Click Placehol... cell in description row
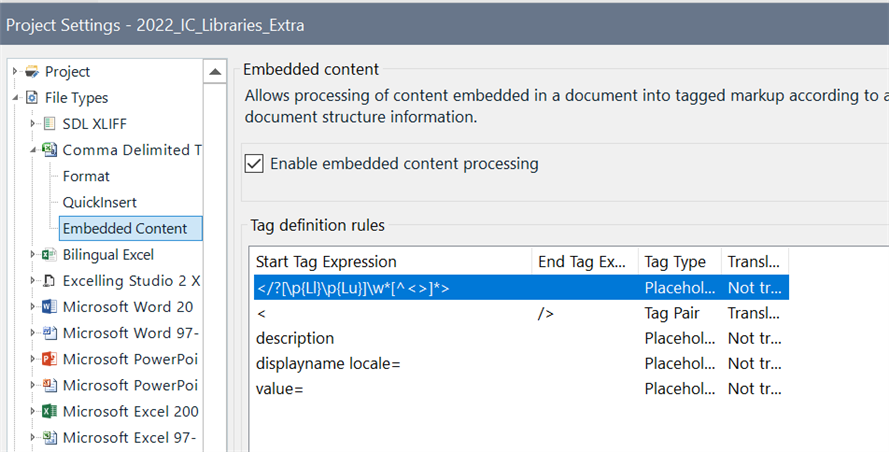 pyautogui.click(x=680, y=339)
